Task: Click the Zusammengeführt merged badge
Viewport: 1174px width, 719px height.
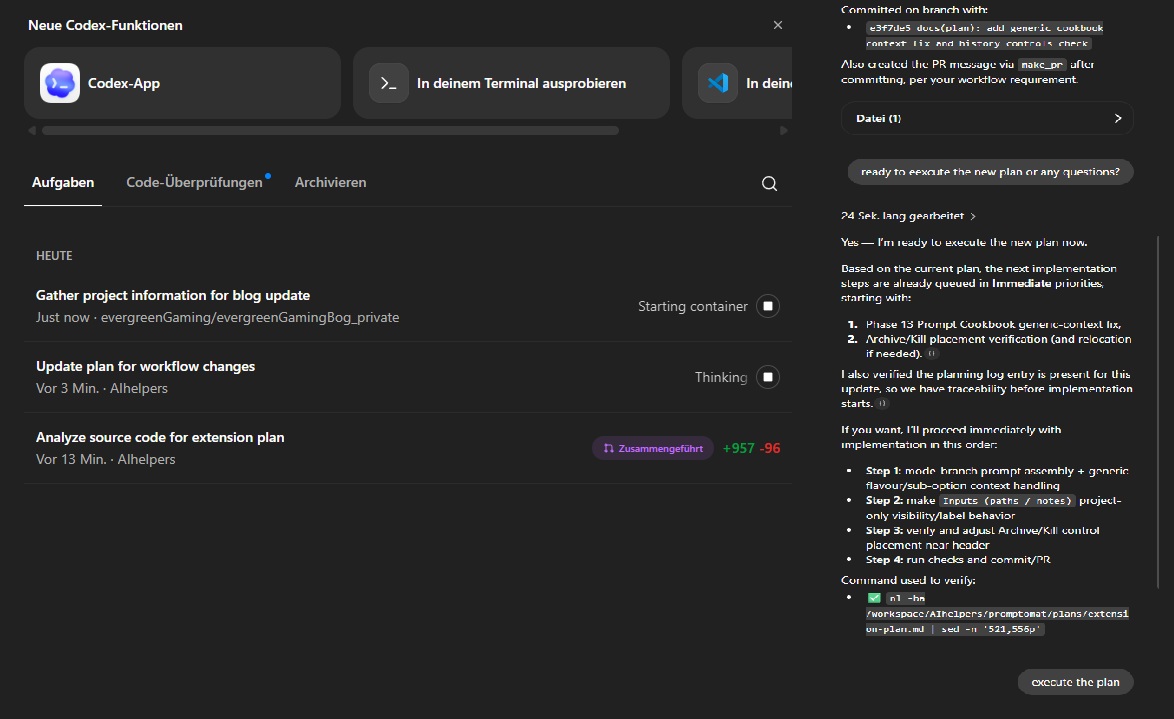Action: point(653,449)
